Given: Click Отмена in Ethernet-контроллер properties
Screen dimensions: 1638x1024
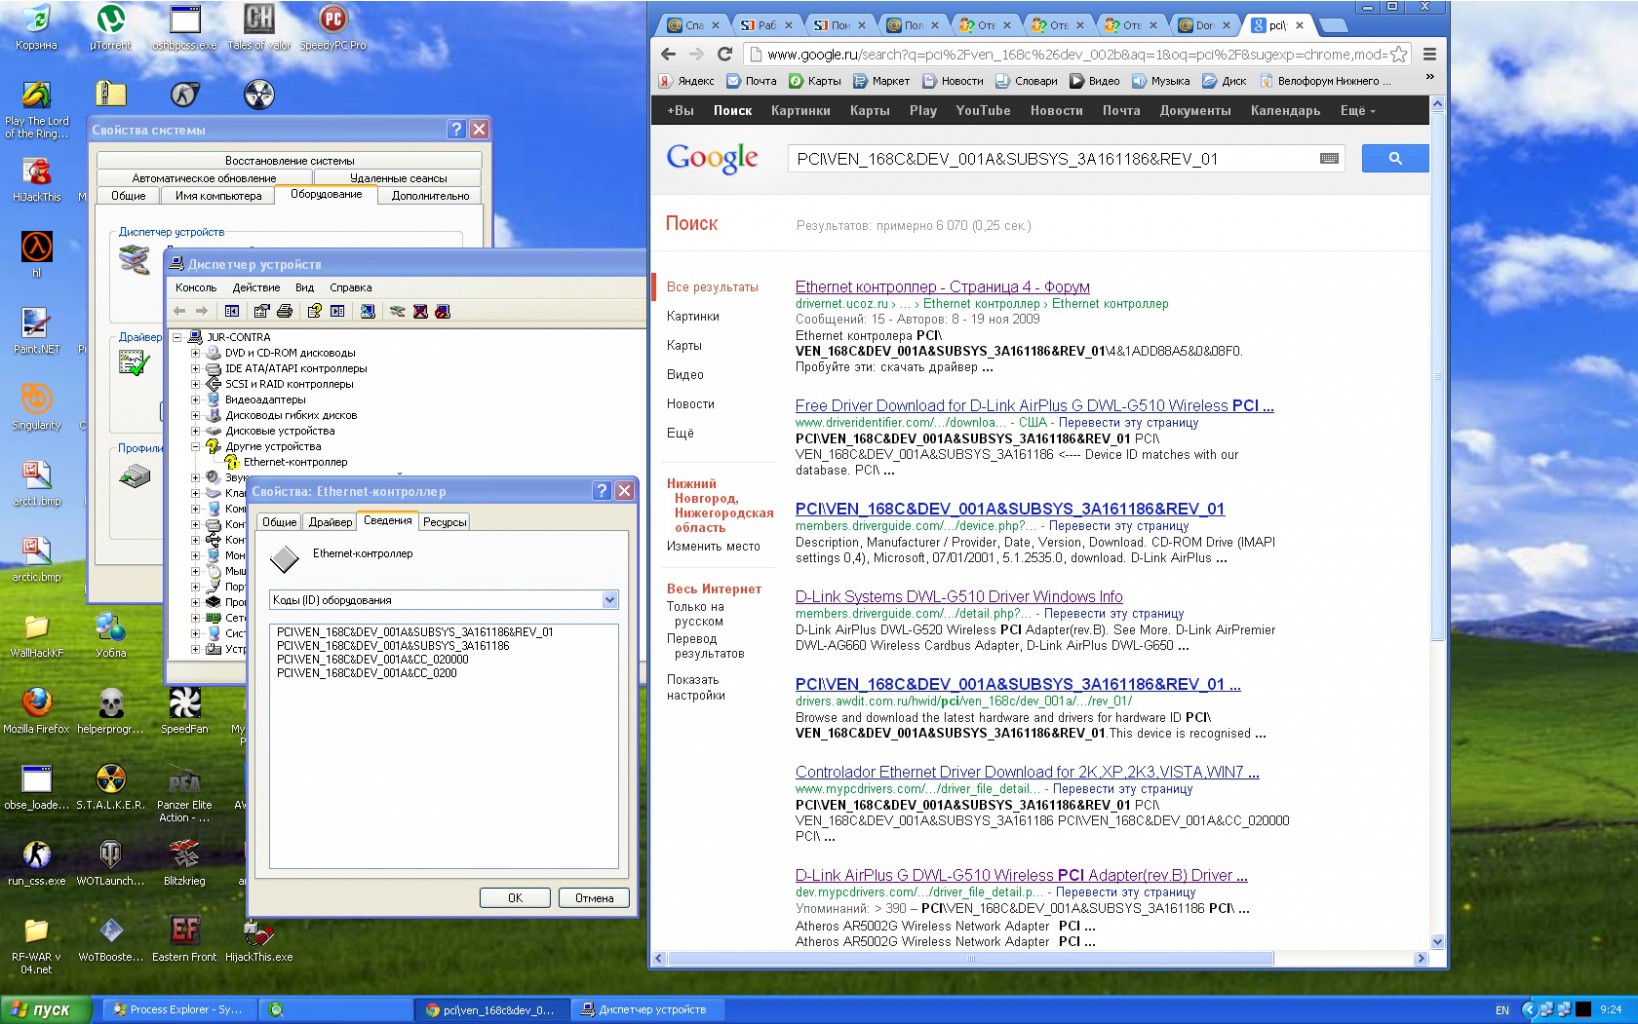Looking at the screenshot, I should 594,898.
